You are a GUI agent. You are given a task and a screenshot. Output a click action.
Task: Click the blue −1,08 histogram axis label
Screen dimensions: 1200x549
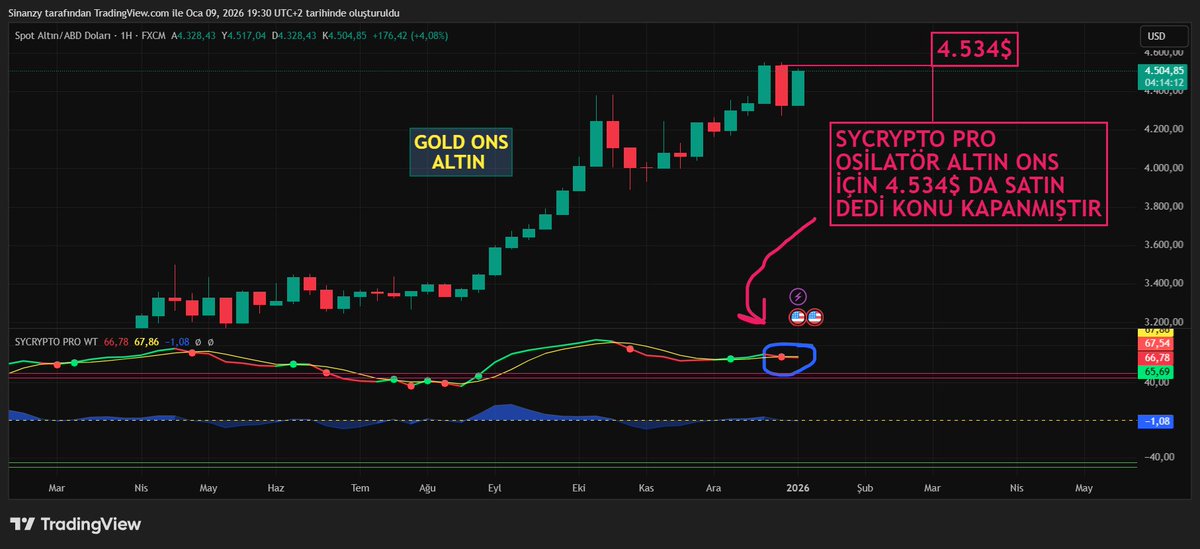1157,421
